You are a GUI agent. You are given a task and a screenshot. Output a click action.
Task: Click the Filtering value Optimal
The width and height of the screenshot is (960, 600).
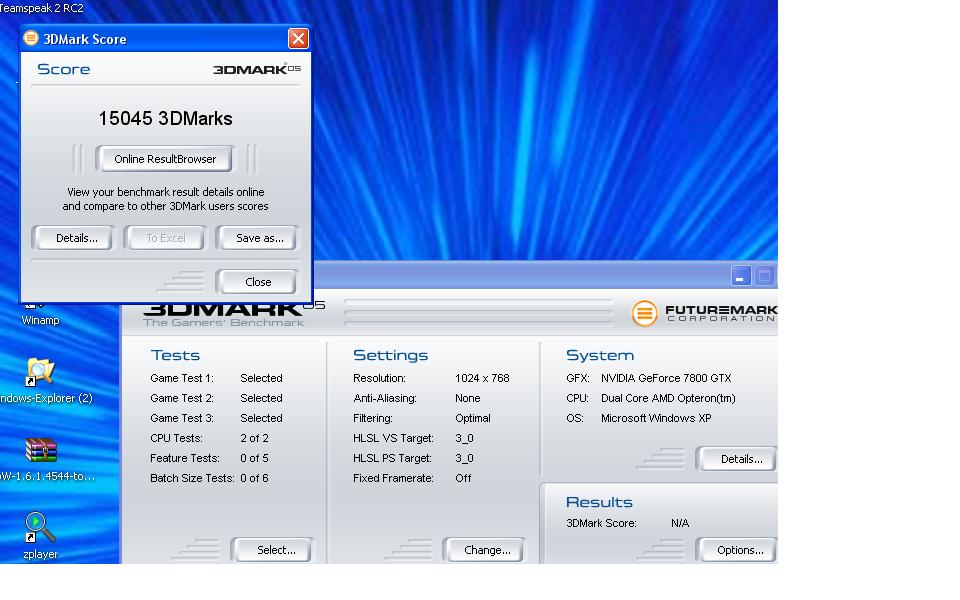(473, 418)
